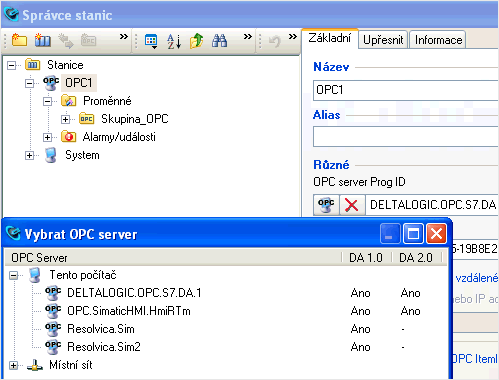Viewport: 499px width, 380px height.
Task: Click the DA 1.0 column header
Action: click(x=367, y=258)
